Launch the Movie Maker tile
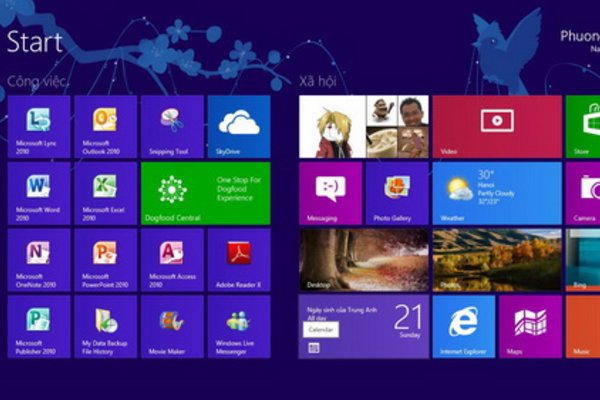Viewport: 600px width, 400px height. (x=172, y=327)
